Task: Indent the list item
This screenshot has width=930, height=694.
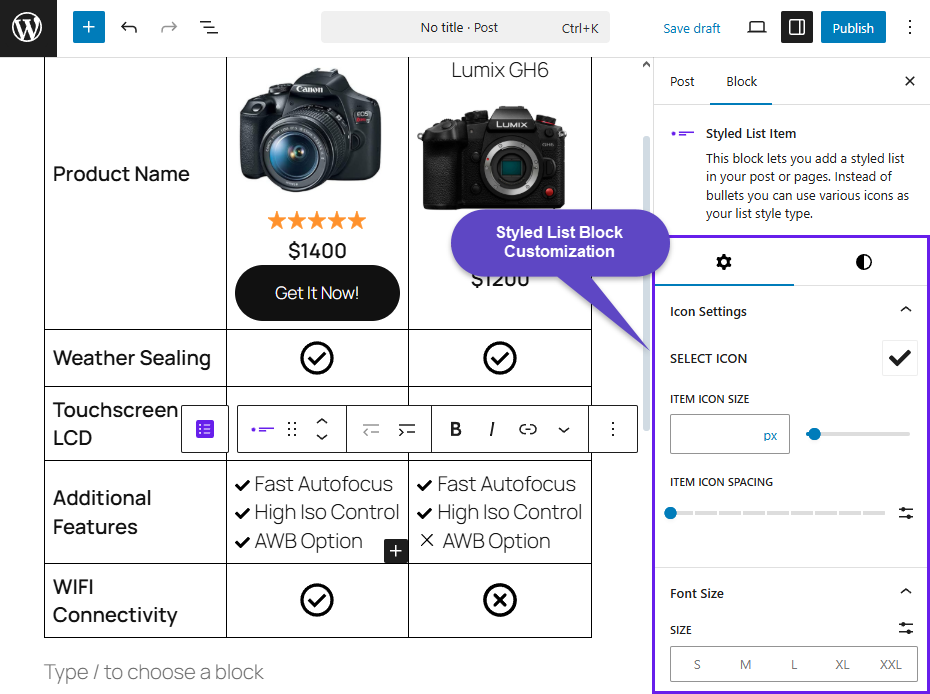Action: pos(407,429)
